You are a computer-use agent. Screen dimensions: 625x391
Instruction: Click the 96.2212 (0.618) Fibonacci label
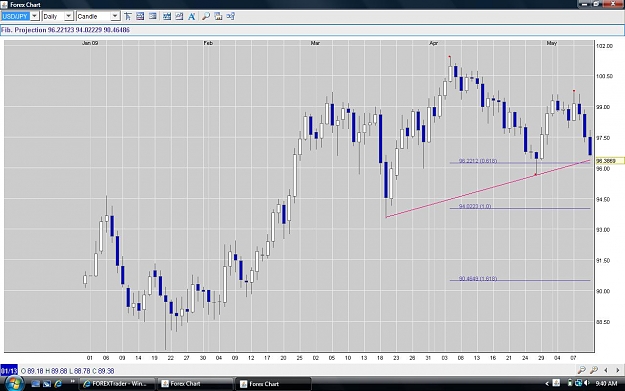(x=478, y=161)
